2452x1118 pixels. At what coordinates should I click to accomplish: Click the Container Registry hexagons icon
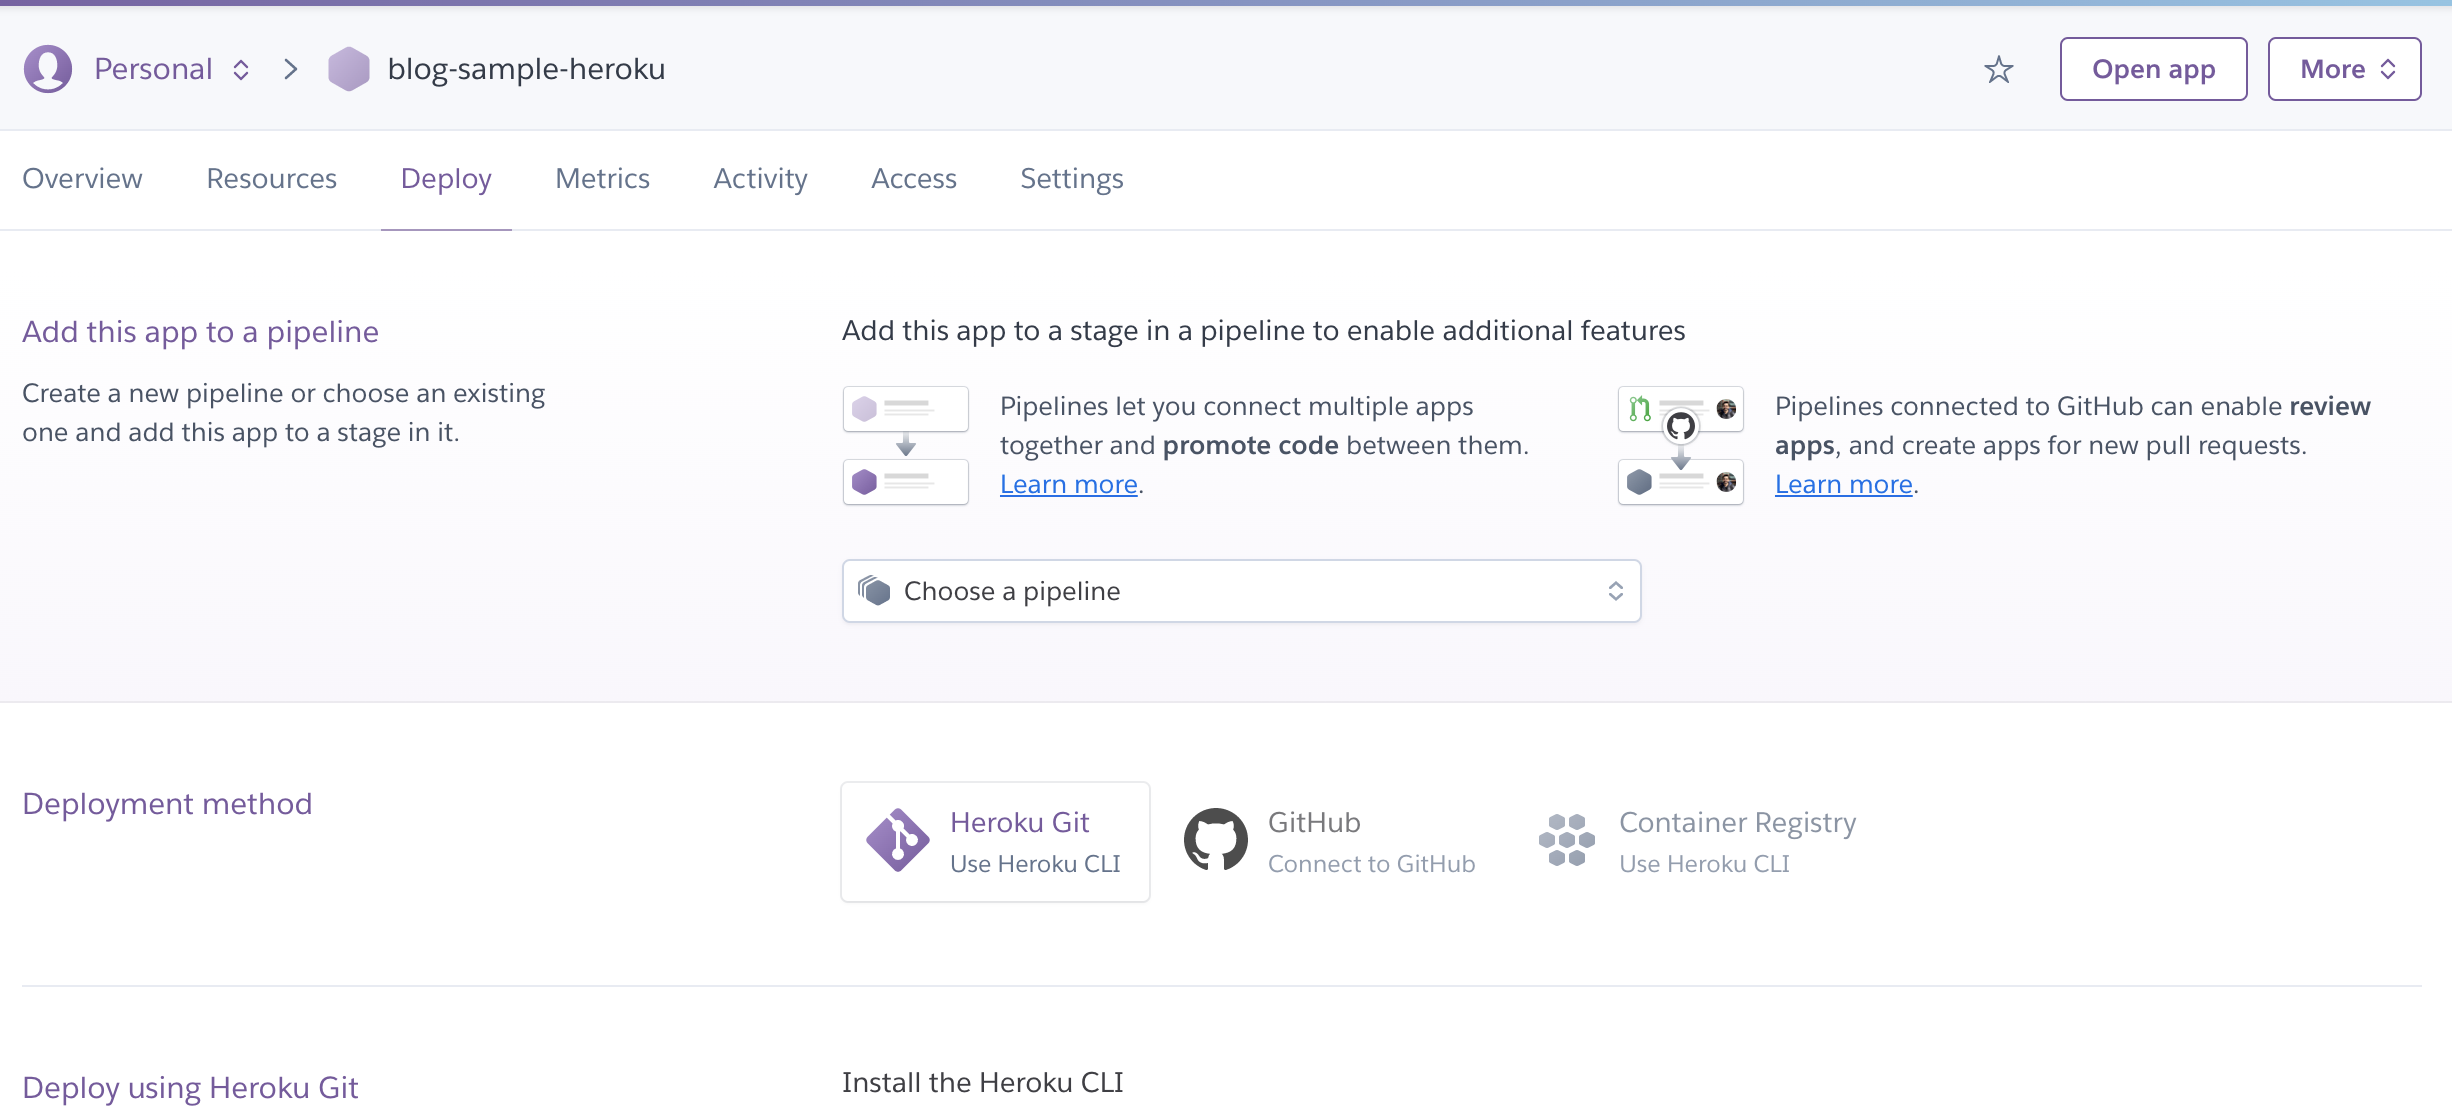pyautogui.click(x=1566, y=840)
